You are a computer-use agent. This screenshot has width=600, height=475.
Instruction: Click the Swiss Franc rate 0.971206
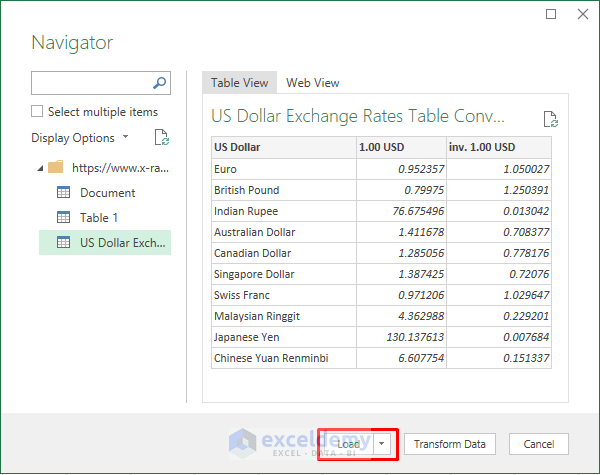[421, 295]
